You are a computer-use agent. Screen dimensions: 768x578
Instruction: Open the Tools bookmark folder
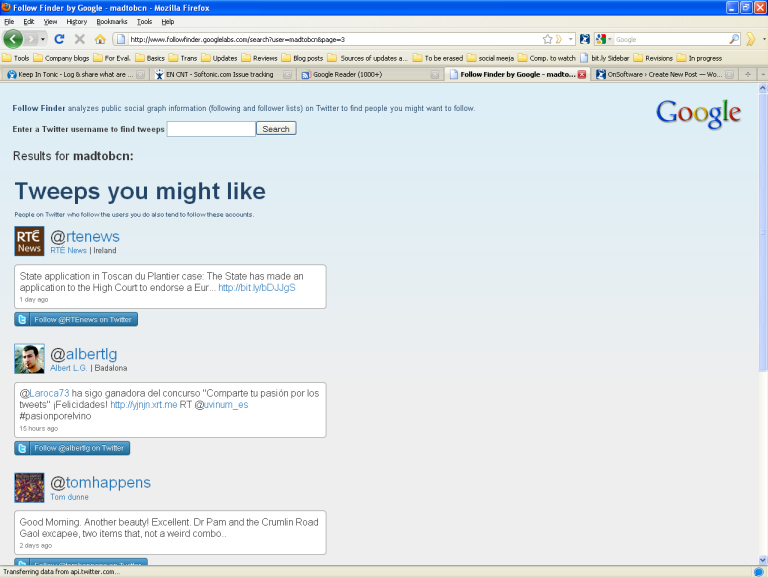(16, 58)
